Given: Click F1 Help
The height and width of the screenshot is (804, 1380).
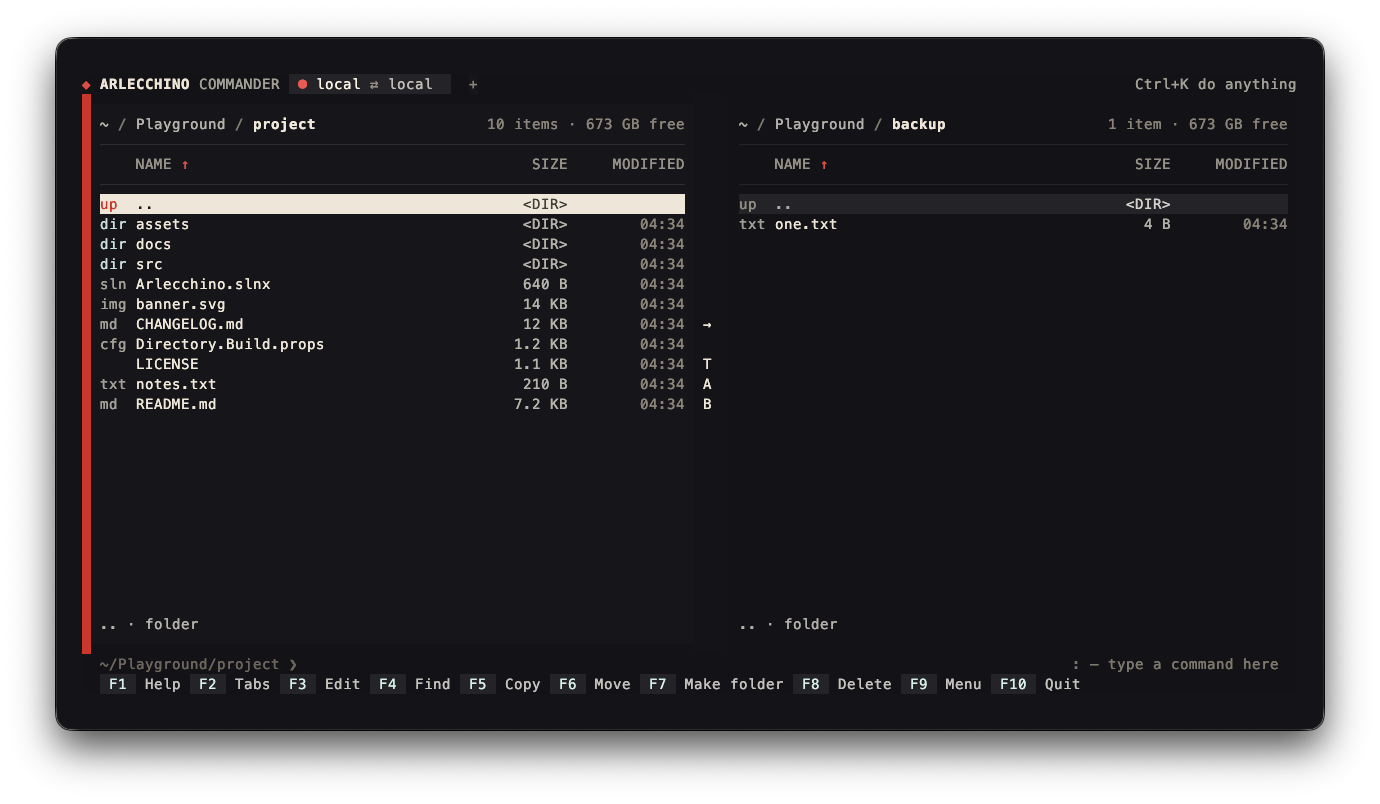Looking at the screenshot, I should click(x=141, y=684).
